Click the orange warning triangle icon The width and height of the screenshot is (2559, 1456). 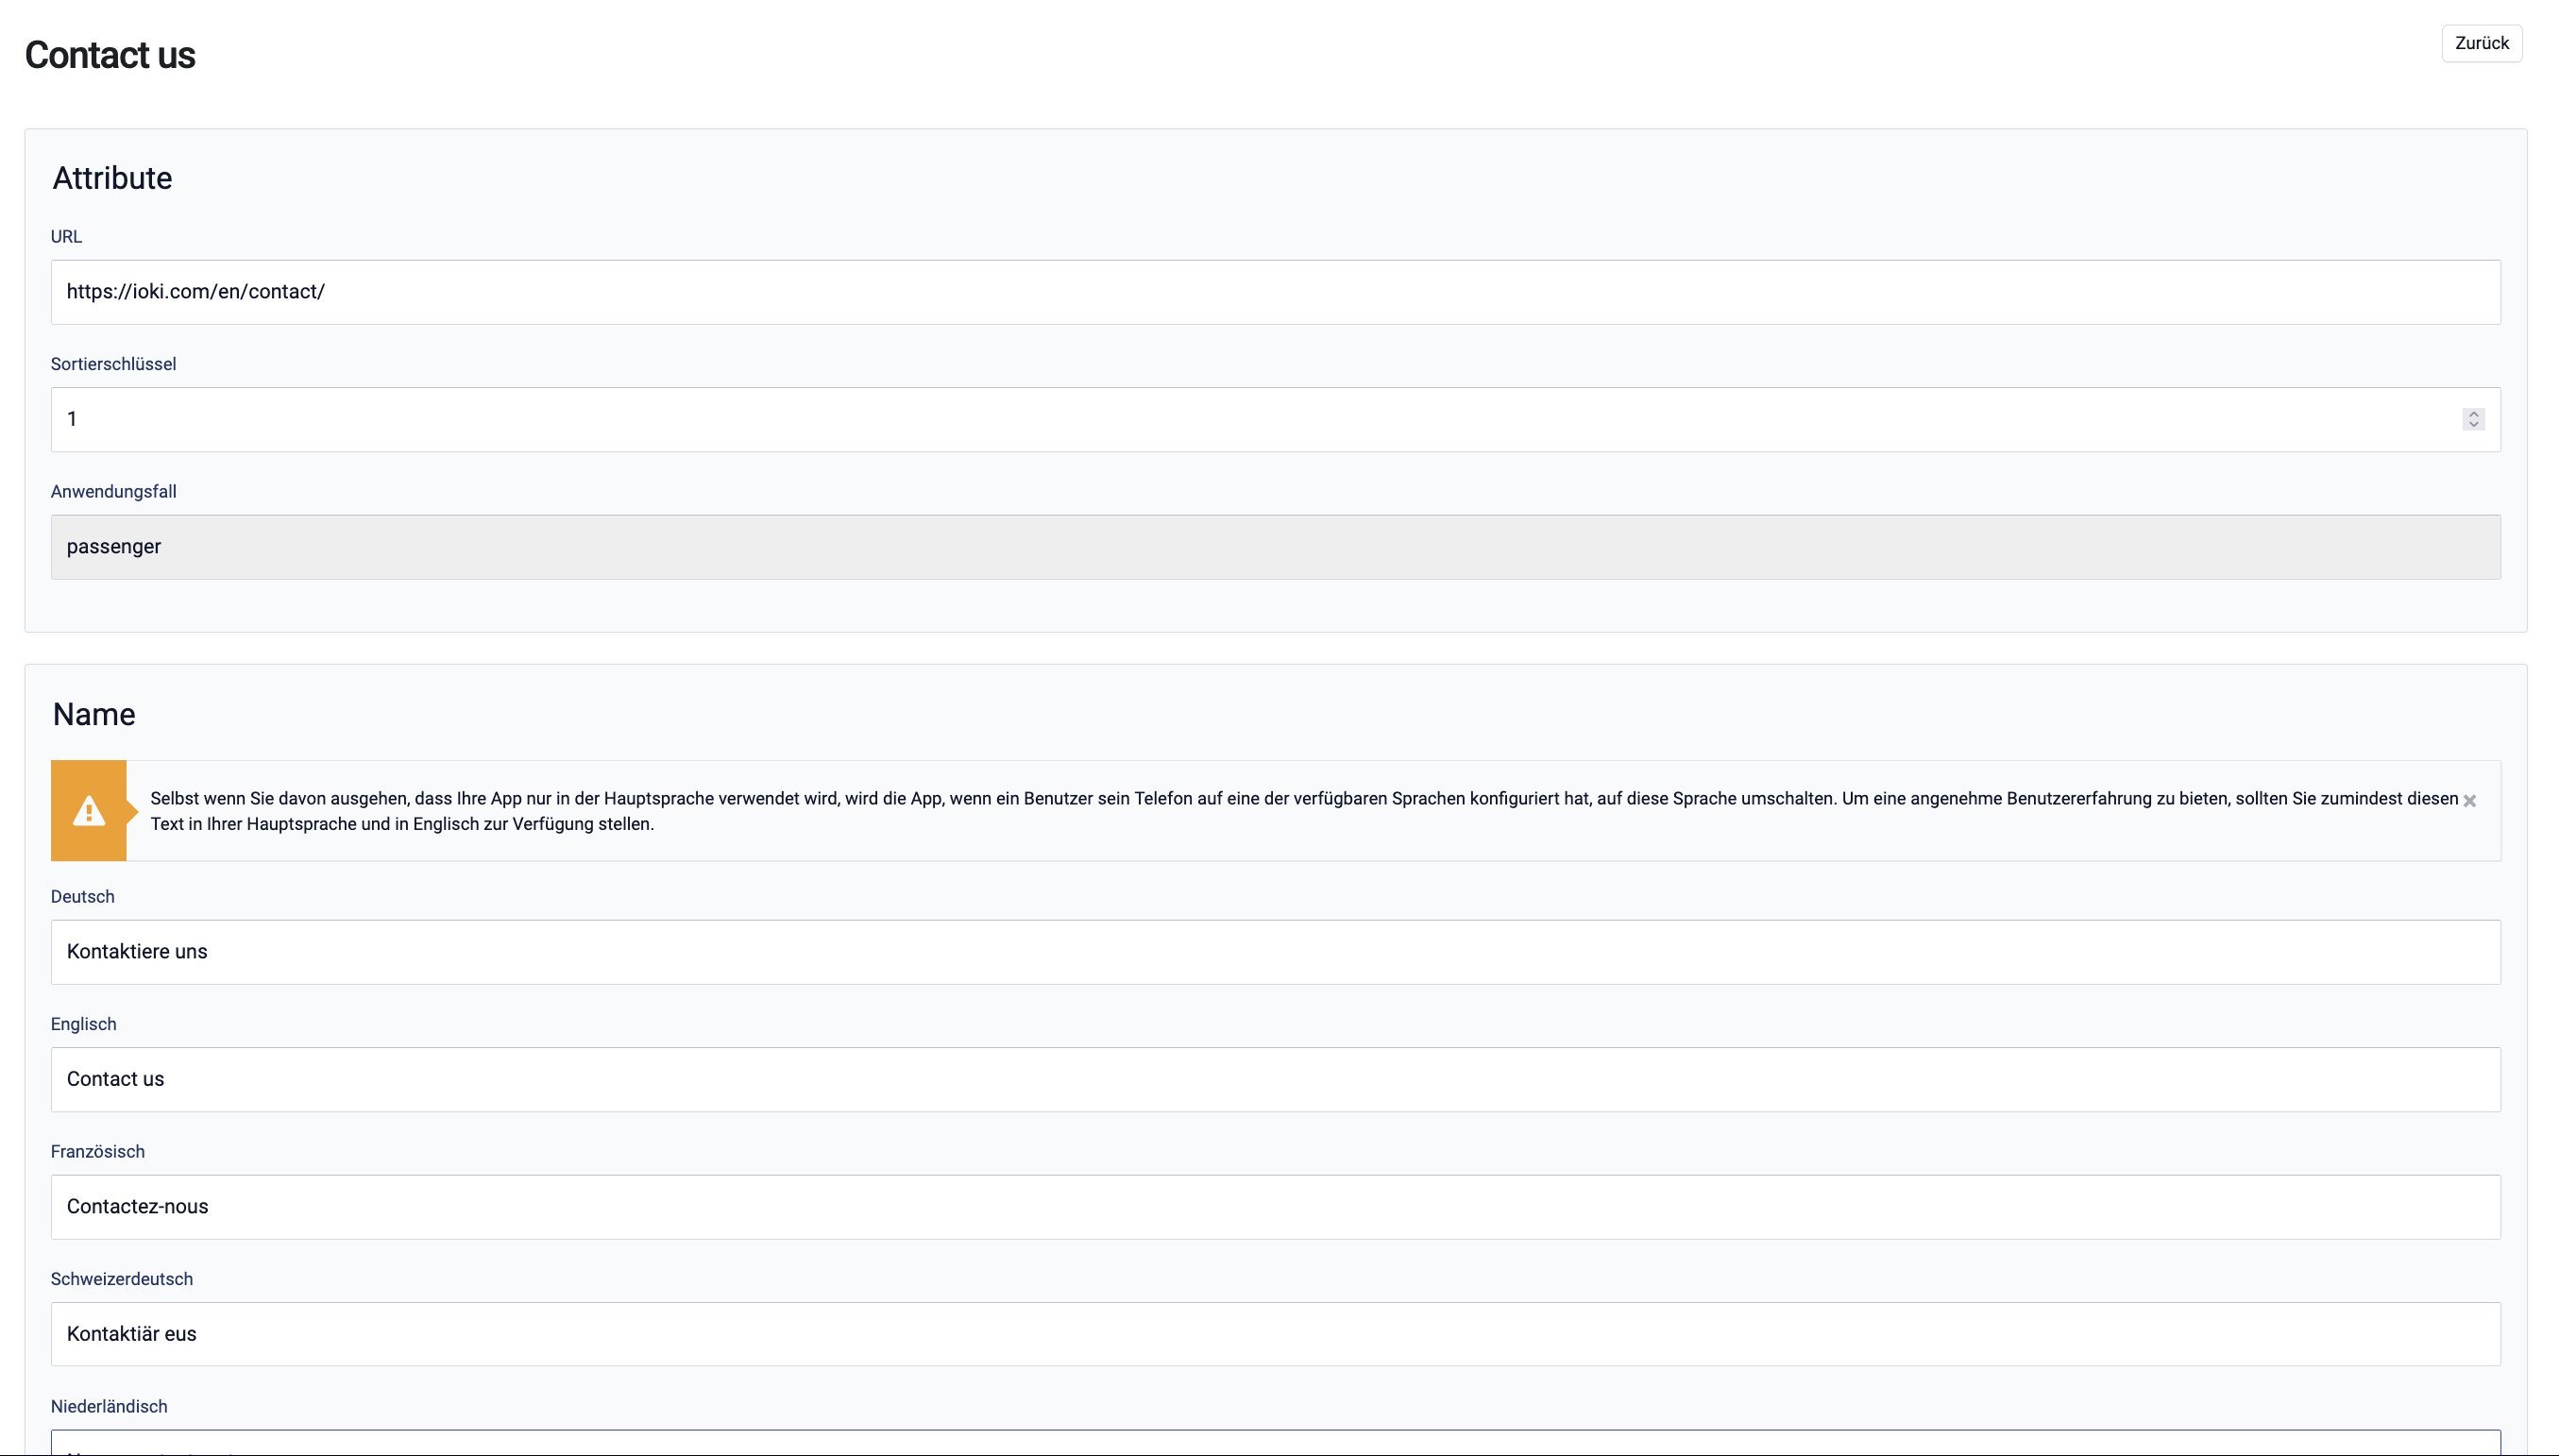click(89, 810)
